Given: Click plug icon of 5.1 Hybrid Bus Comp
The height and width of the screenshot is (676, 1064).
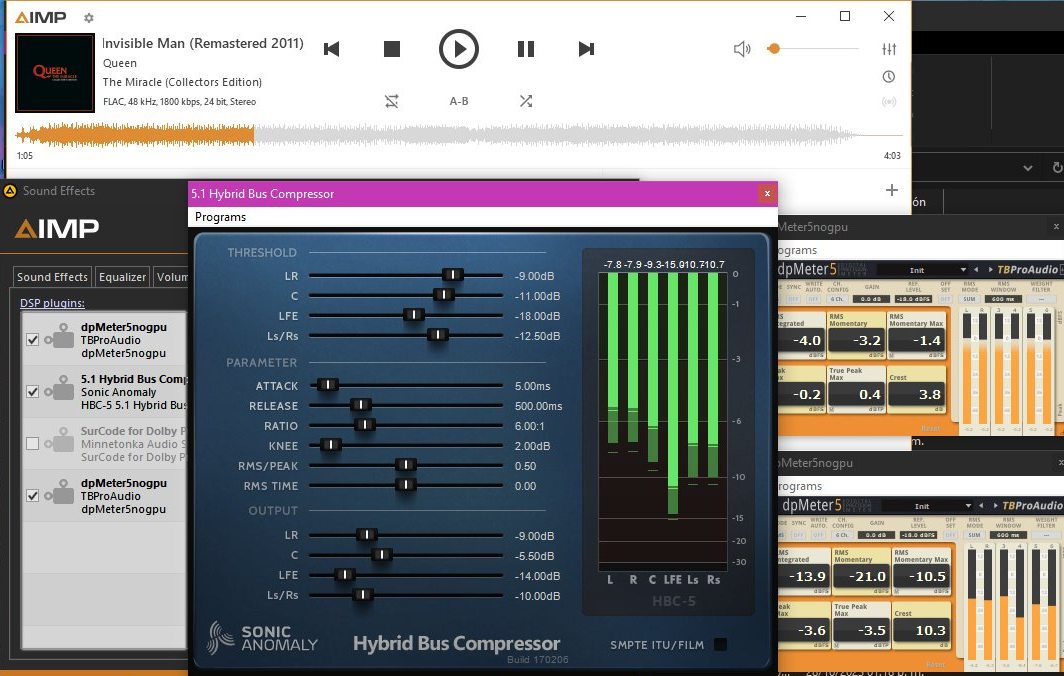Looking at the screenshot, I should pos(60,388).
